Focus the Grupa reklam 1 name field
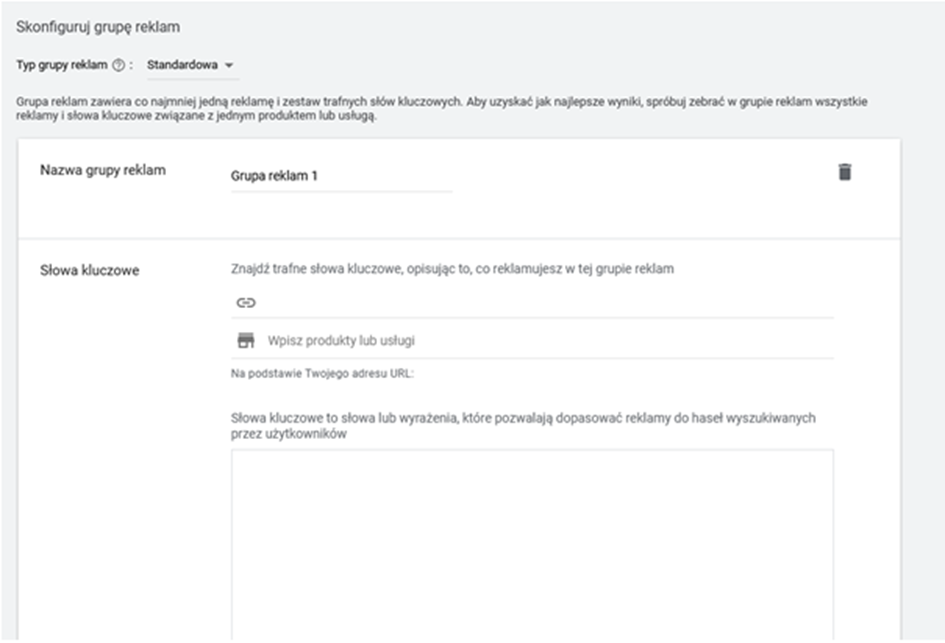The width and height of the screenshot is (945, 643). point(340,176)
